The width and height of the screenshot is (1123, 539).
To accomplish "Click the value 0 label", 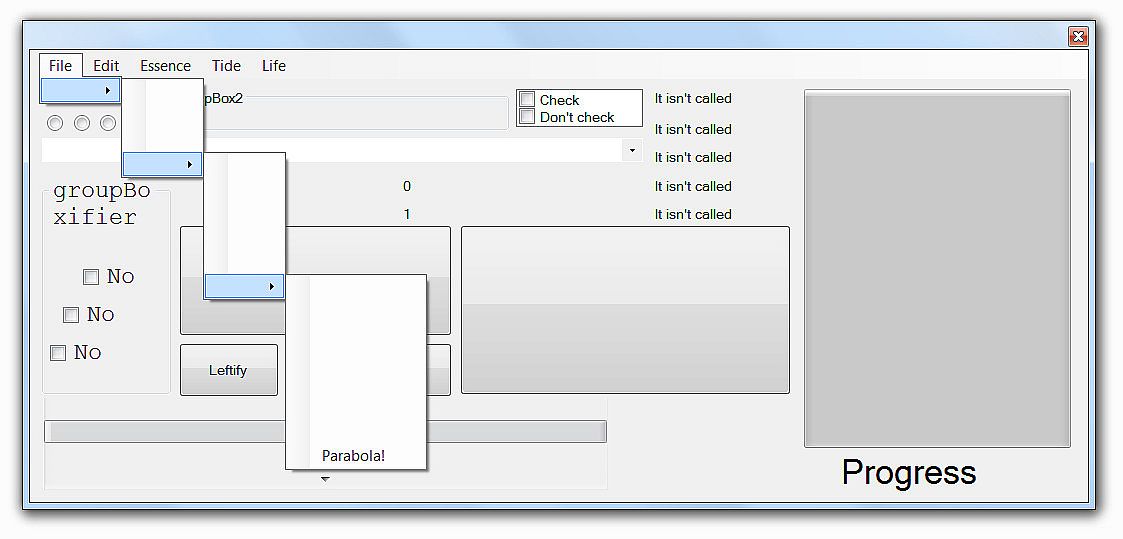I will 407,187.
